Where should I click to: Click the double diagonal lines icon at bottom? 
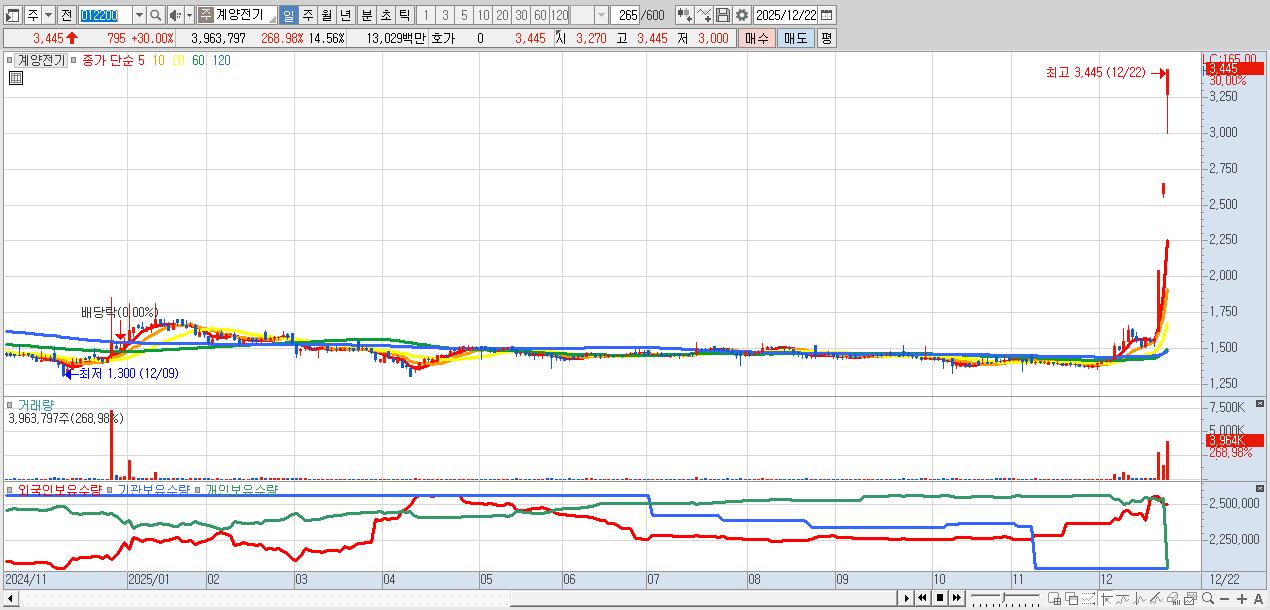click(1156, 598)
